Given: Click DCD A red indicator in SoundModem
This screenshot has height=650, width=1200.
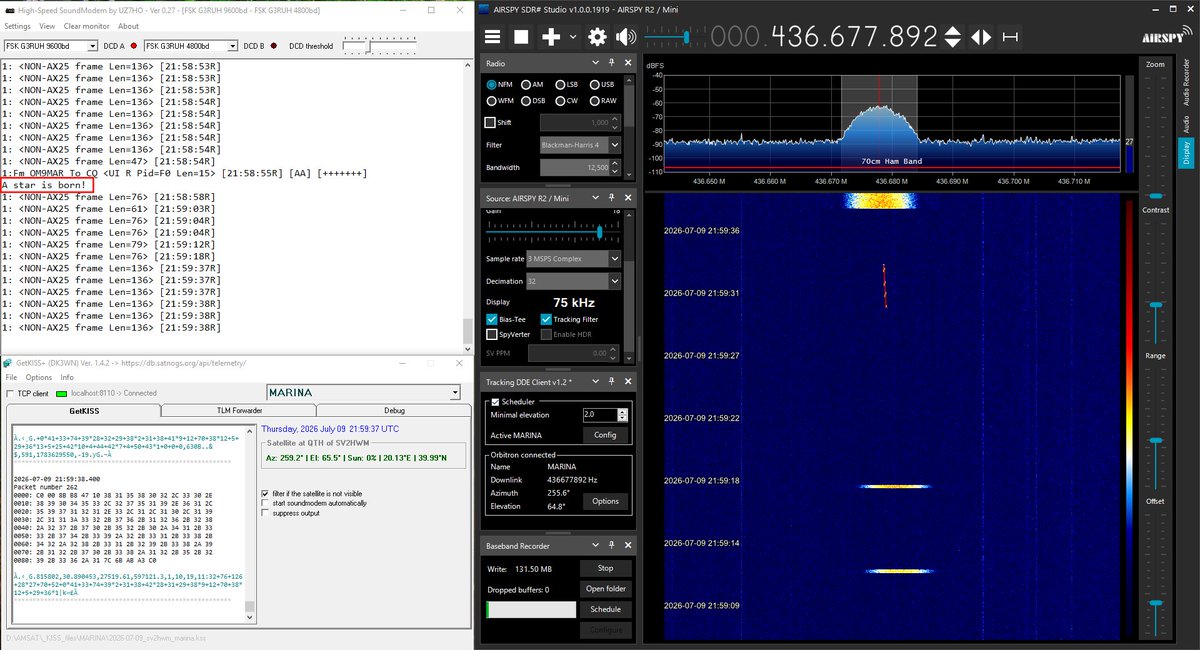Looking at the screenshot, I should (x=133, y=46).
